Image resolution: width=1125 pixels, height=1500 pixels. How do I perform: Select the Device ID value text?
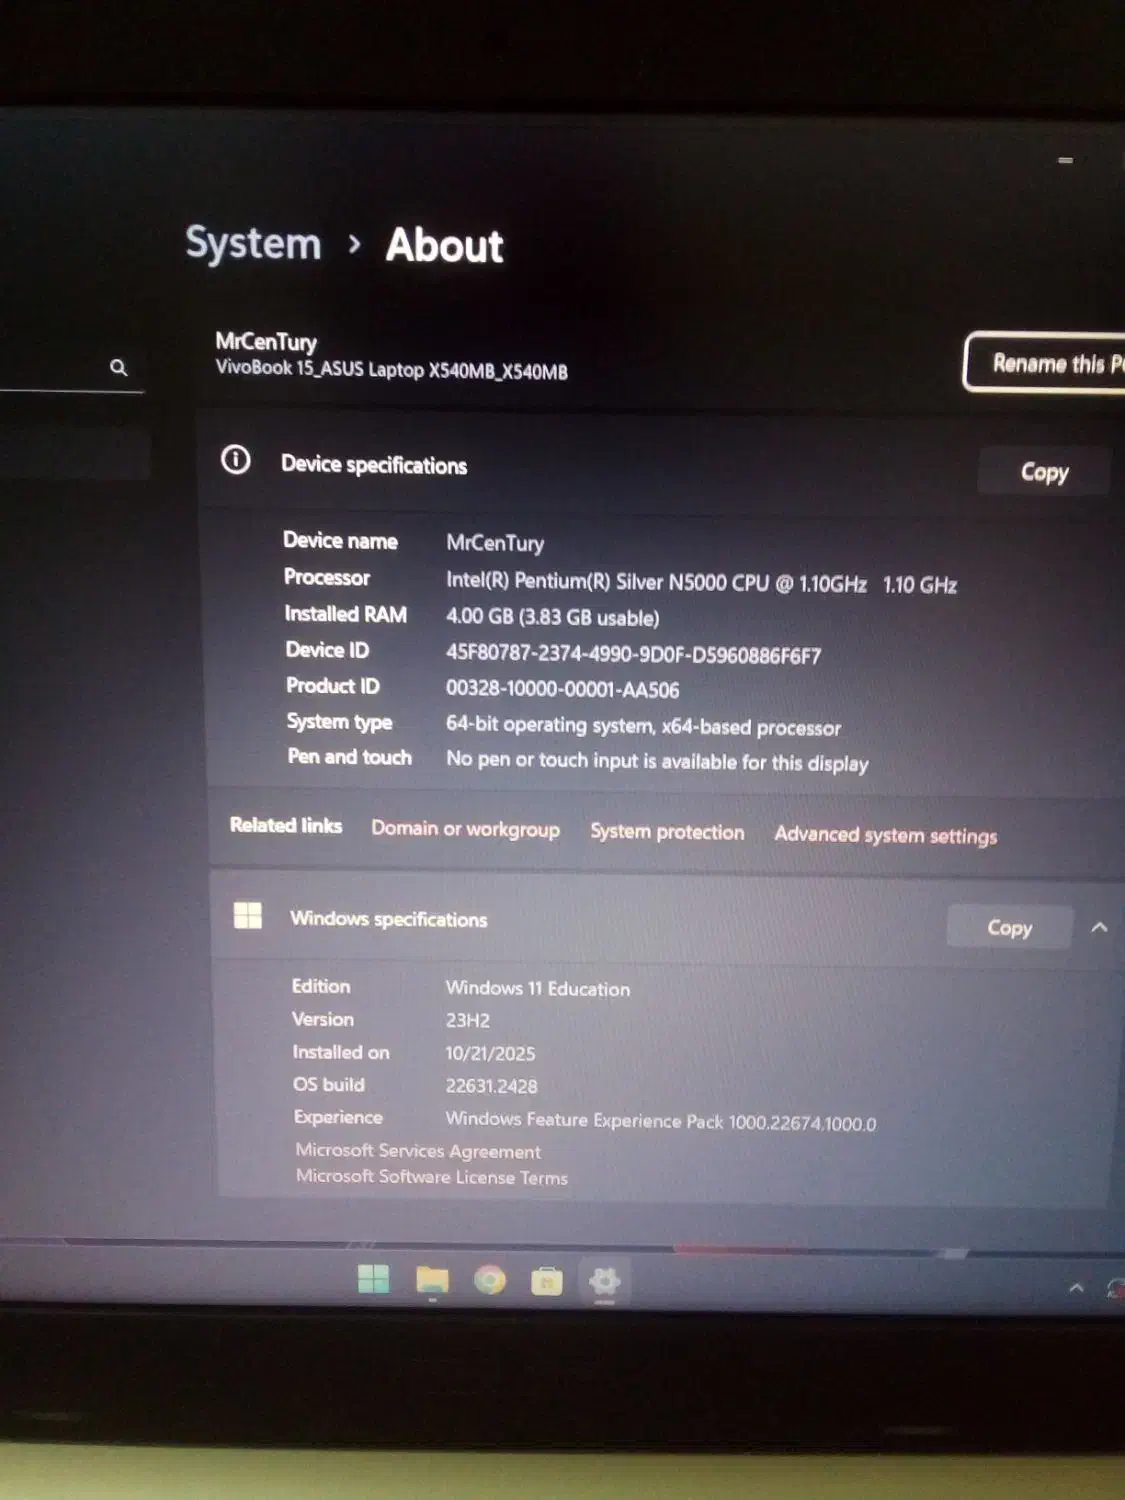point(633,655)
